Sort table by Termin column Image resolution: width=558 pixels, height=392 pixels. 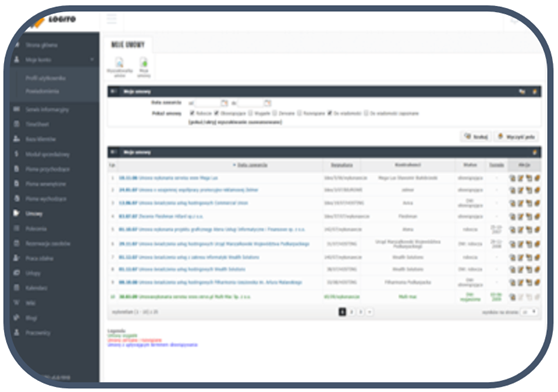click(x=496, y=165)
